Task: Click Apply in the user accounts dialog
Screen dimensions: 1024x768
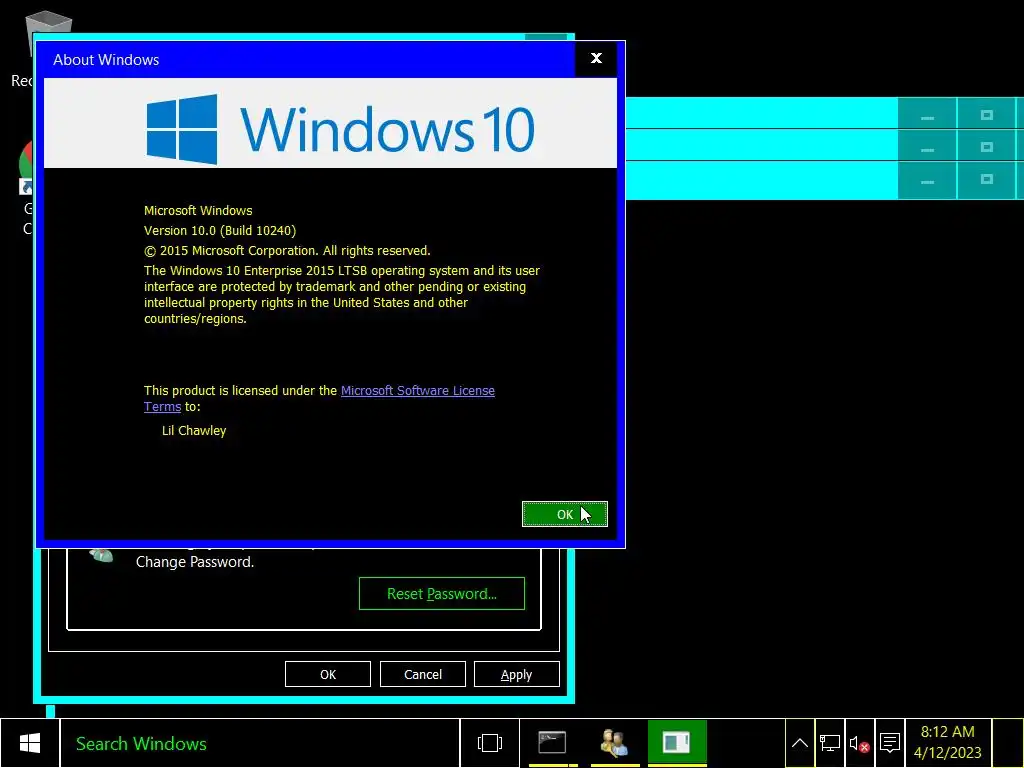Action: [x=517, y=674]
